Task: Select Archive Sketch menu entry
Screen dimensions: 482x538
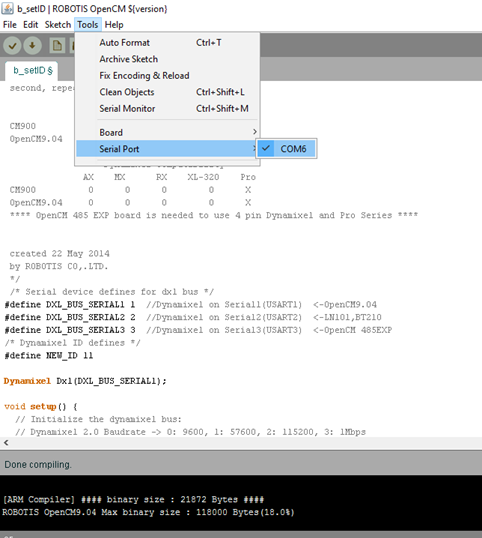Action: [x=167, y=59]
